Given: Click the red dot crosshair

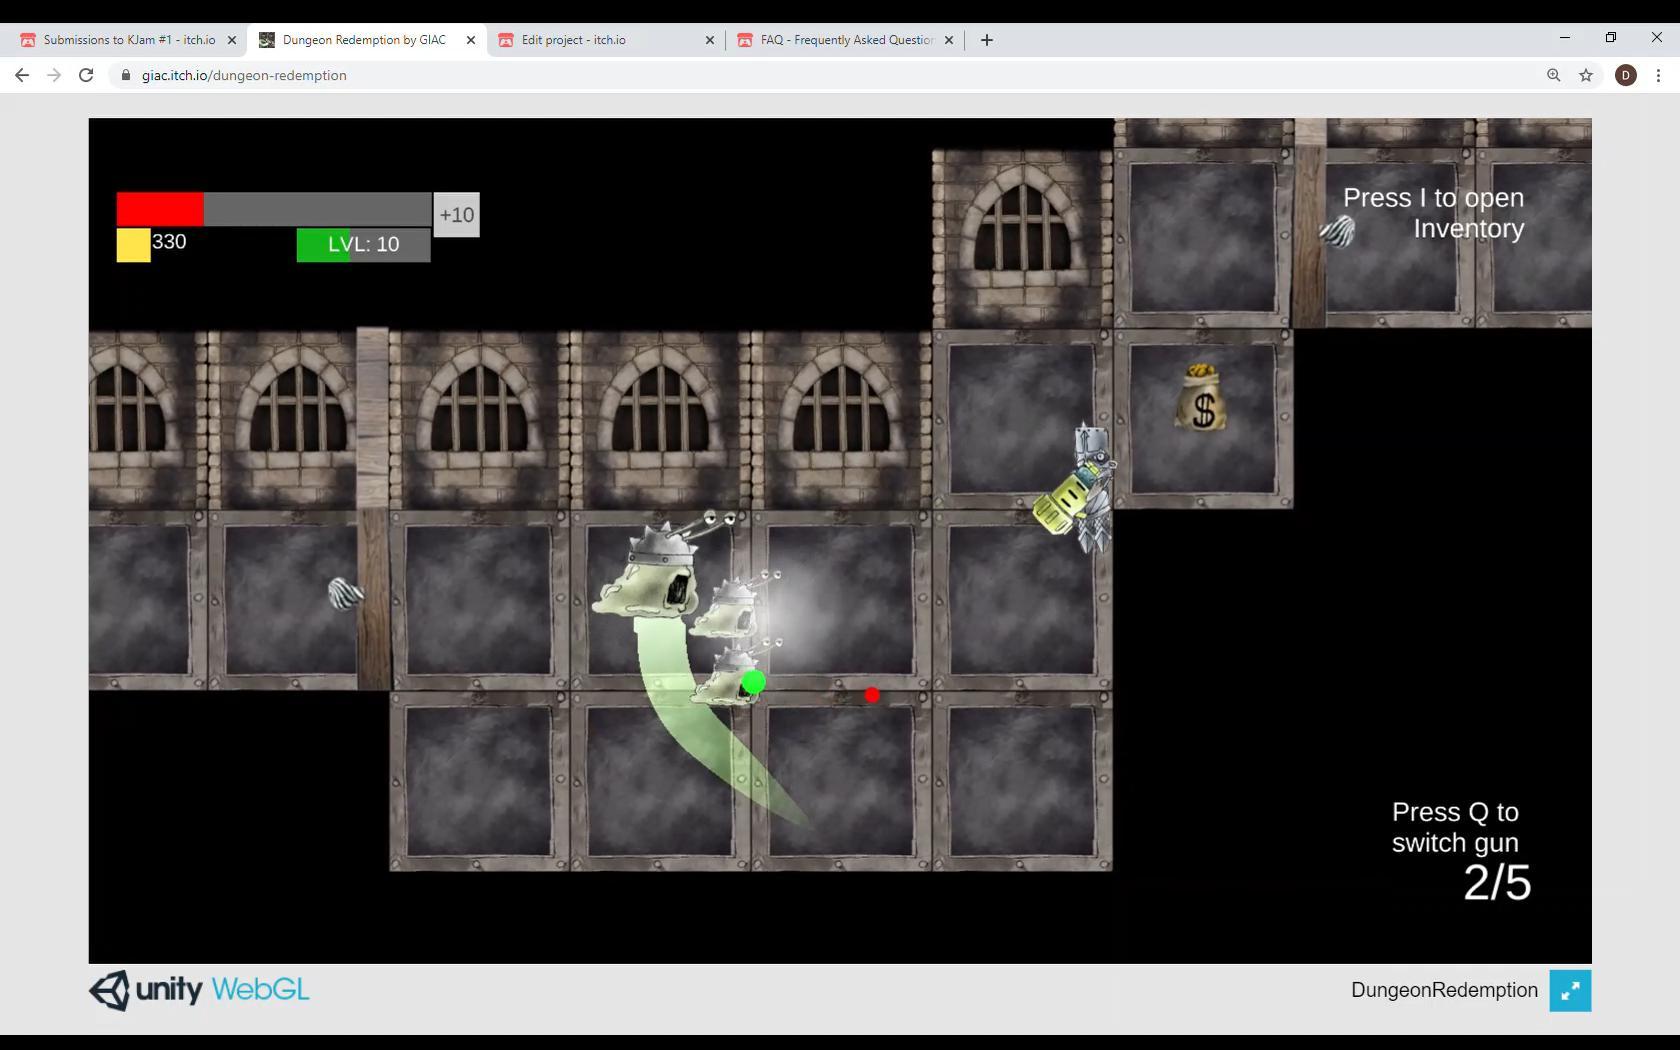Looking at the screenshot, I should (872, 695).
